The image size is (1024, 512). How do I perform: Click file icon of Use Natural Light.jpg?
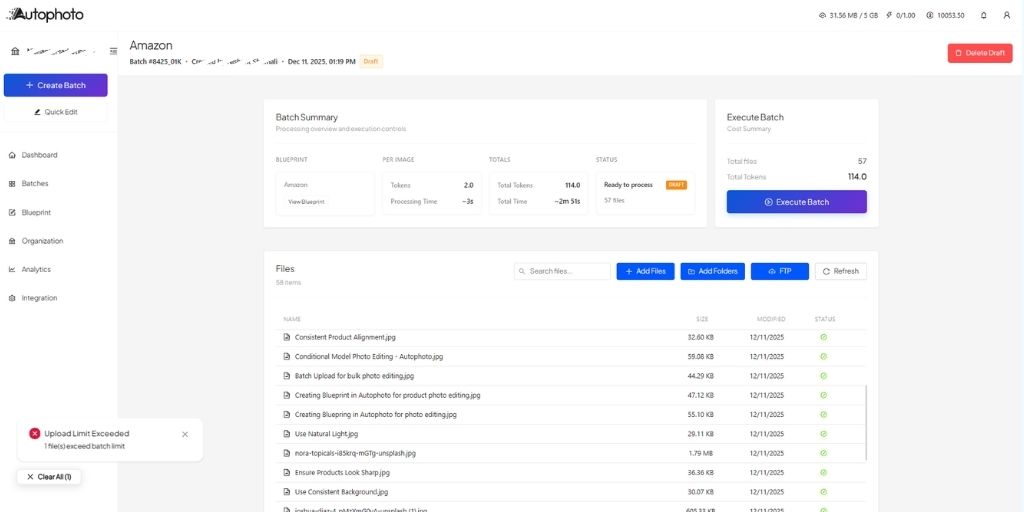pos(286,434)
